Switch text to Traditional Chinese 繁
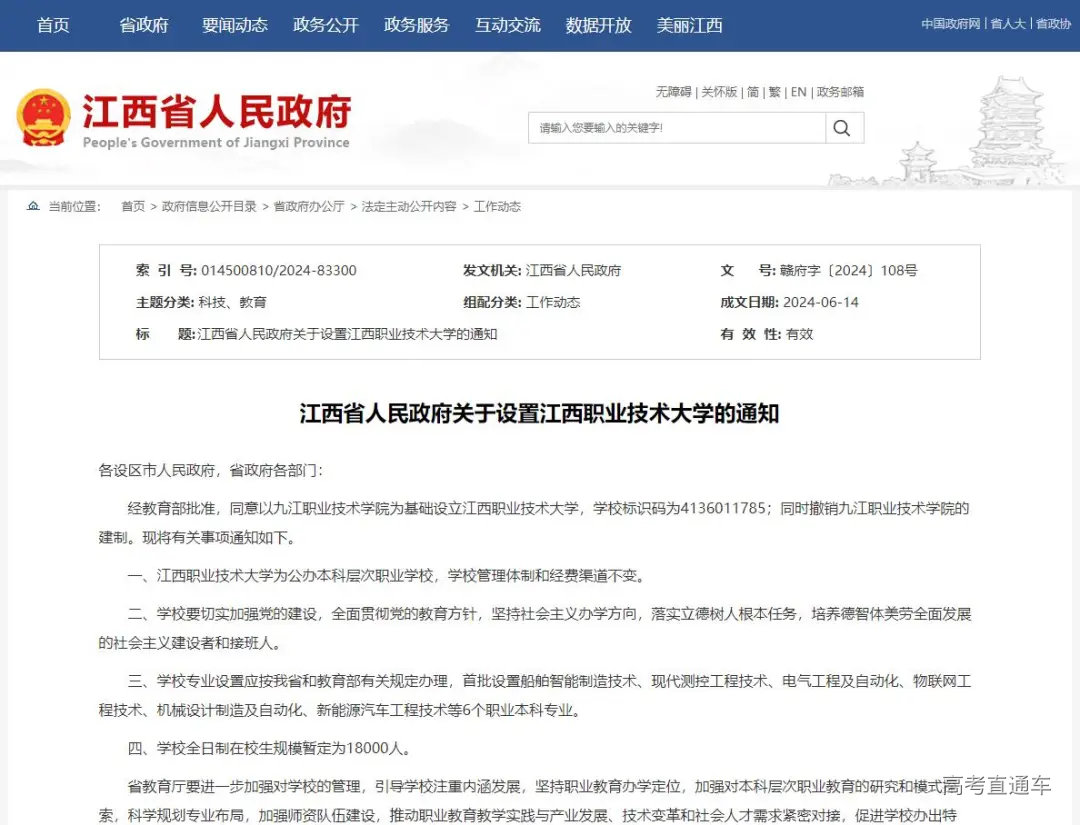The width and height of the screenshot is (1080, 825). [x=775, y=92]
